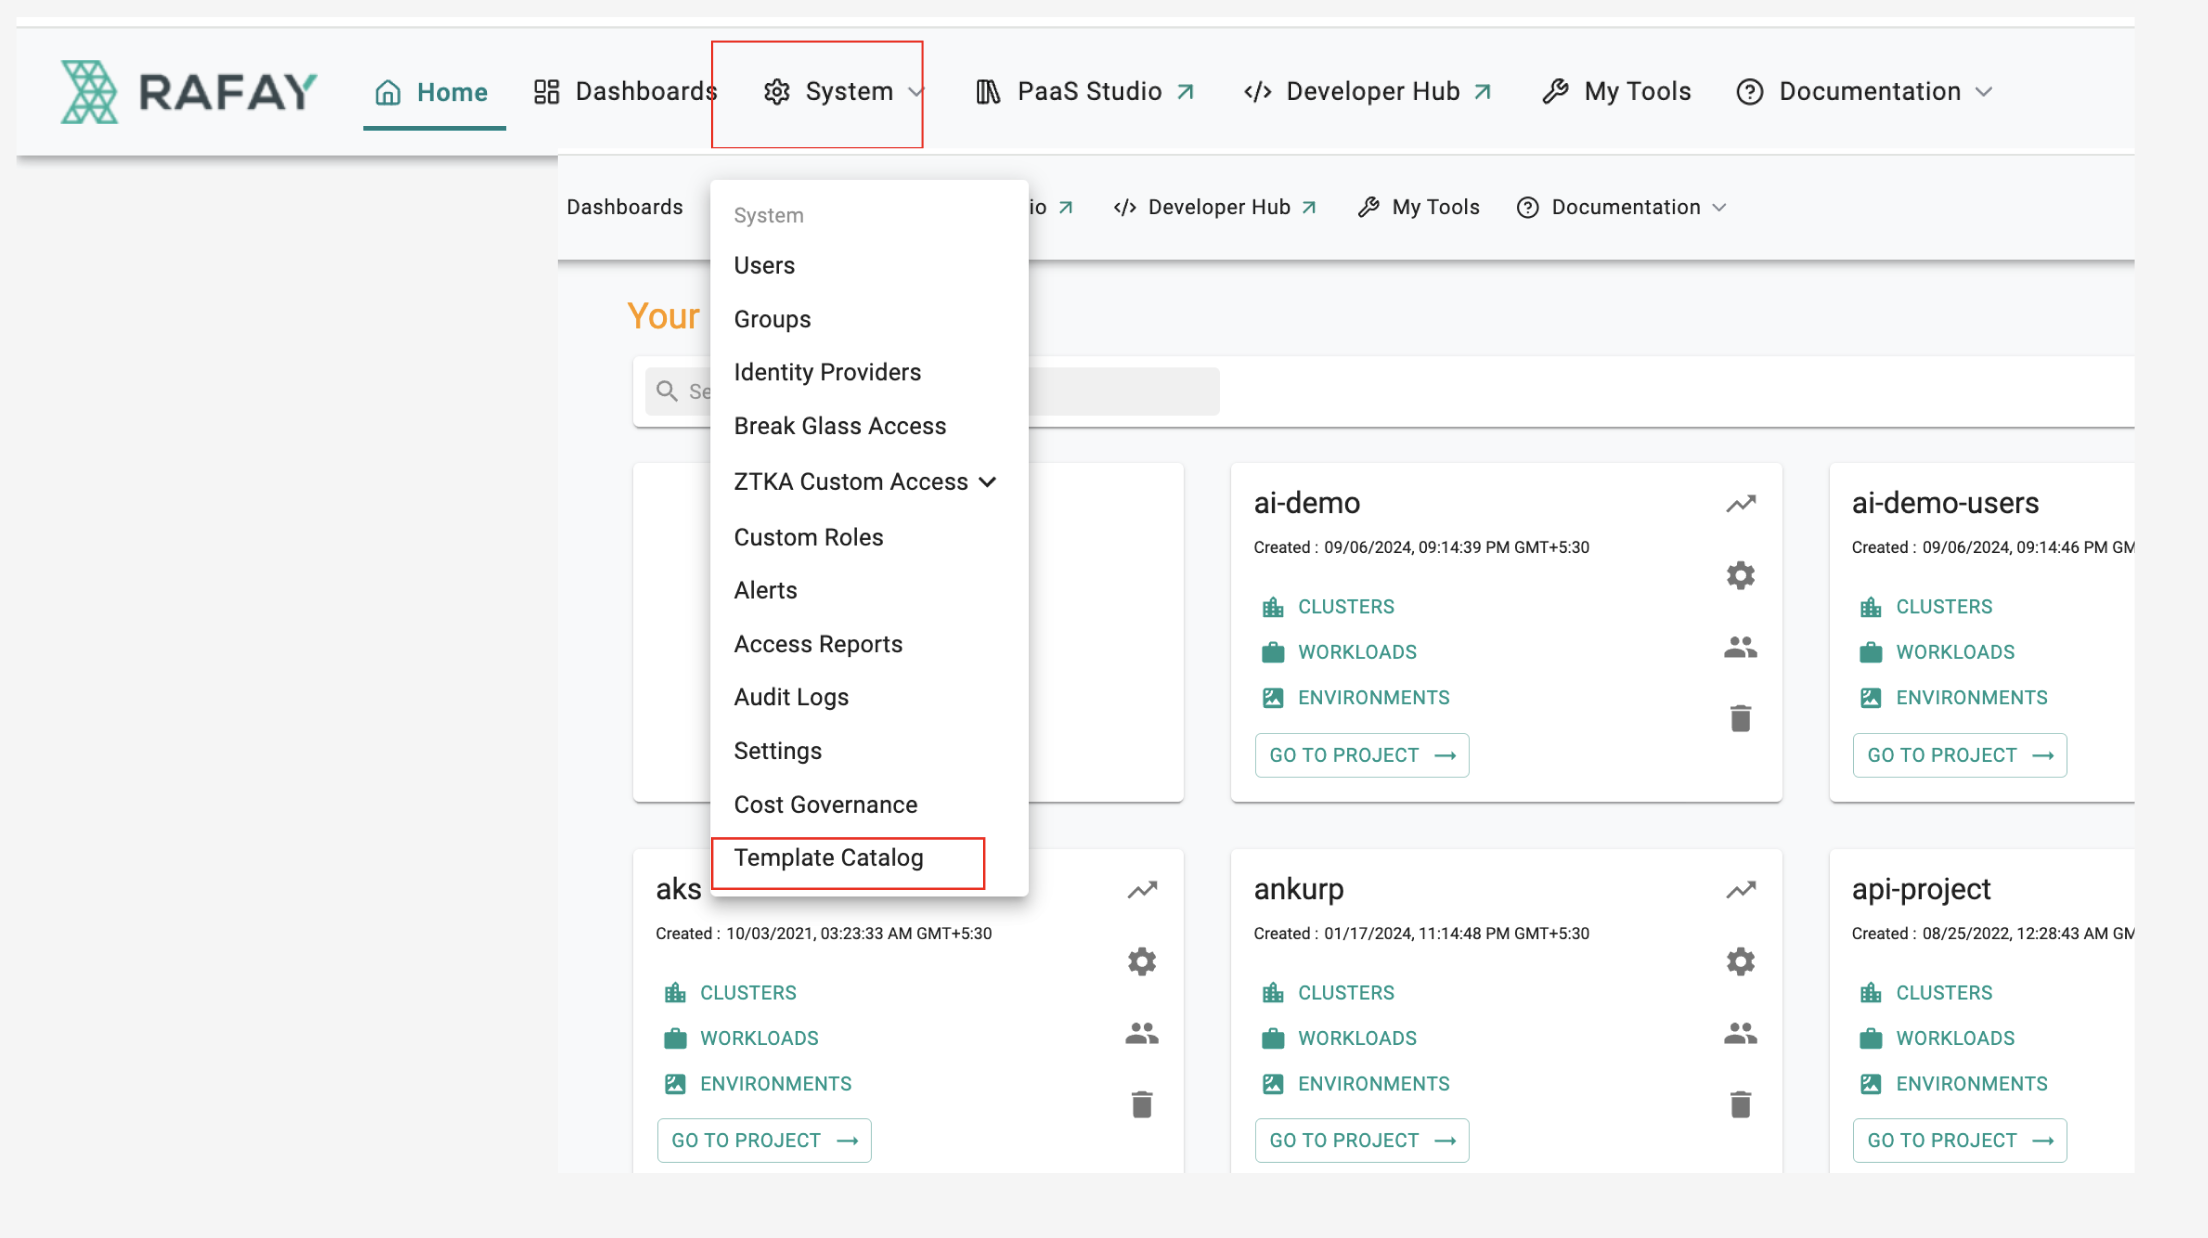This screenshot has width=2208, height=1238.
Task: Click GO TO PROJECT button for ankurp
Action: pos(1360,1139)
